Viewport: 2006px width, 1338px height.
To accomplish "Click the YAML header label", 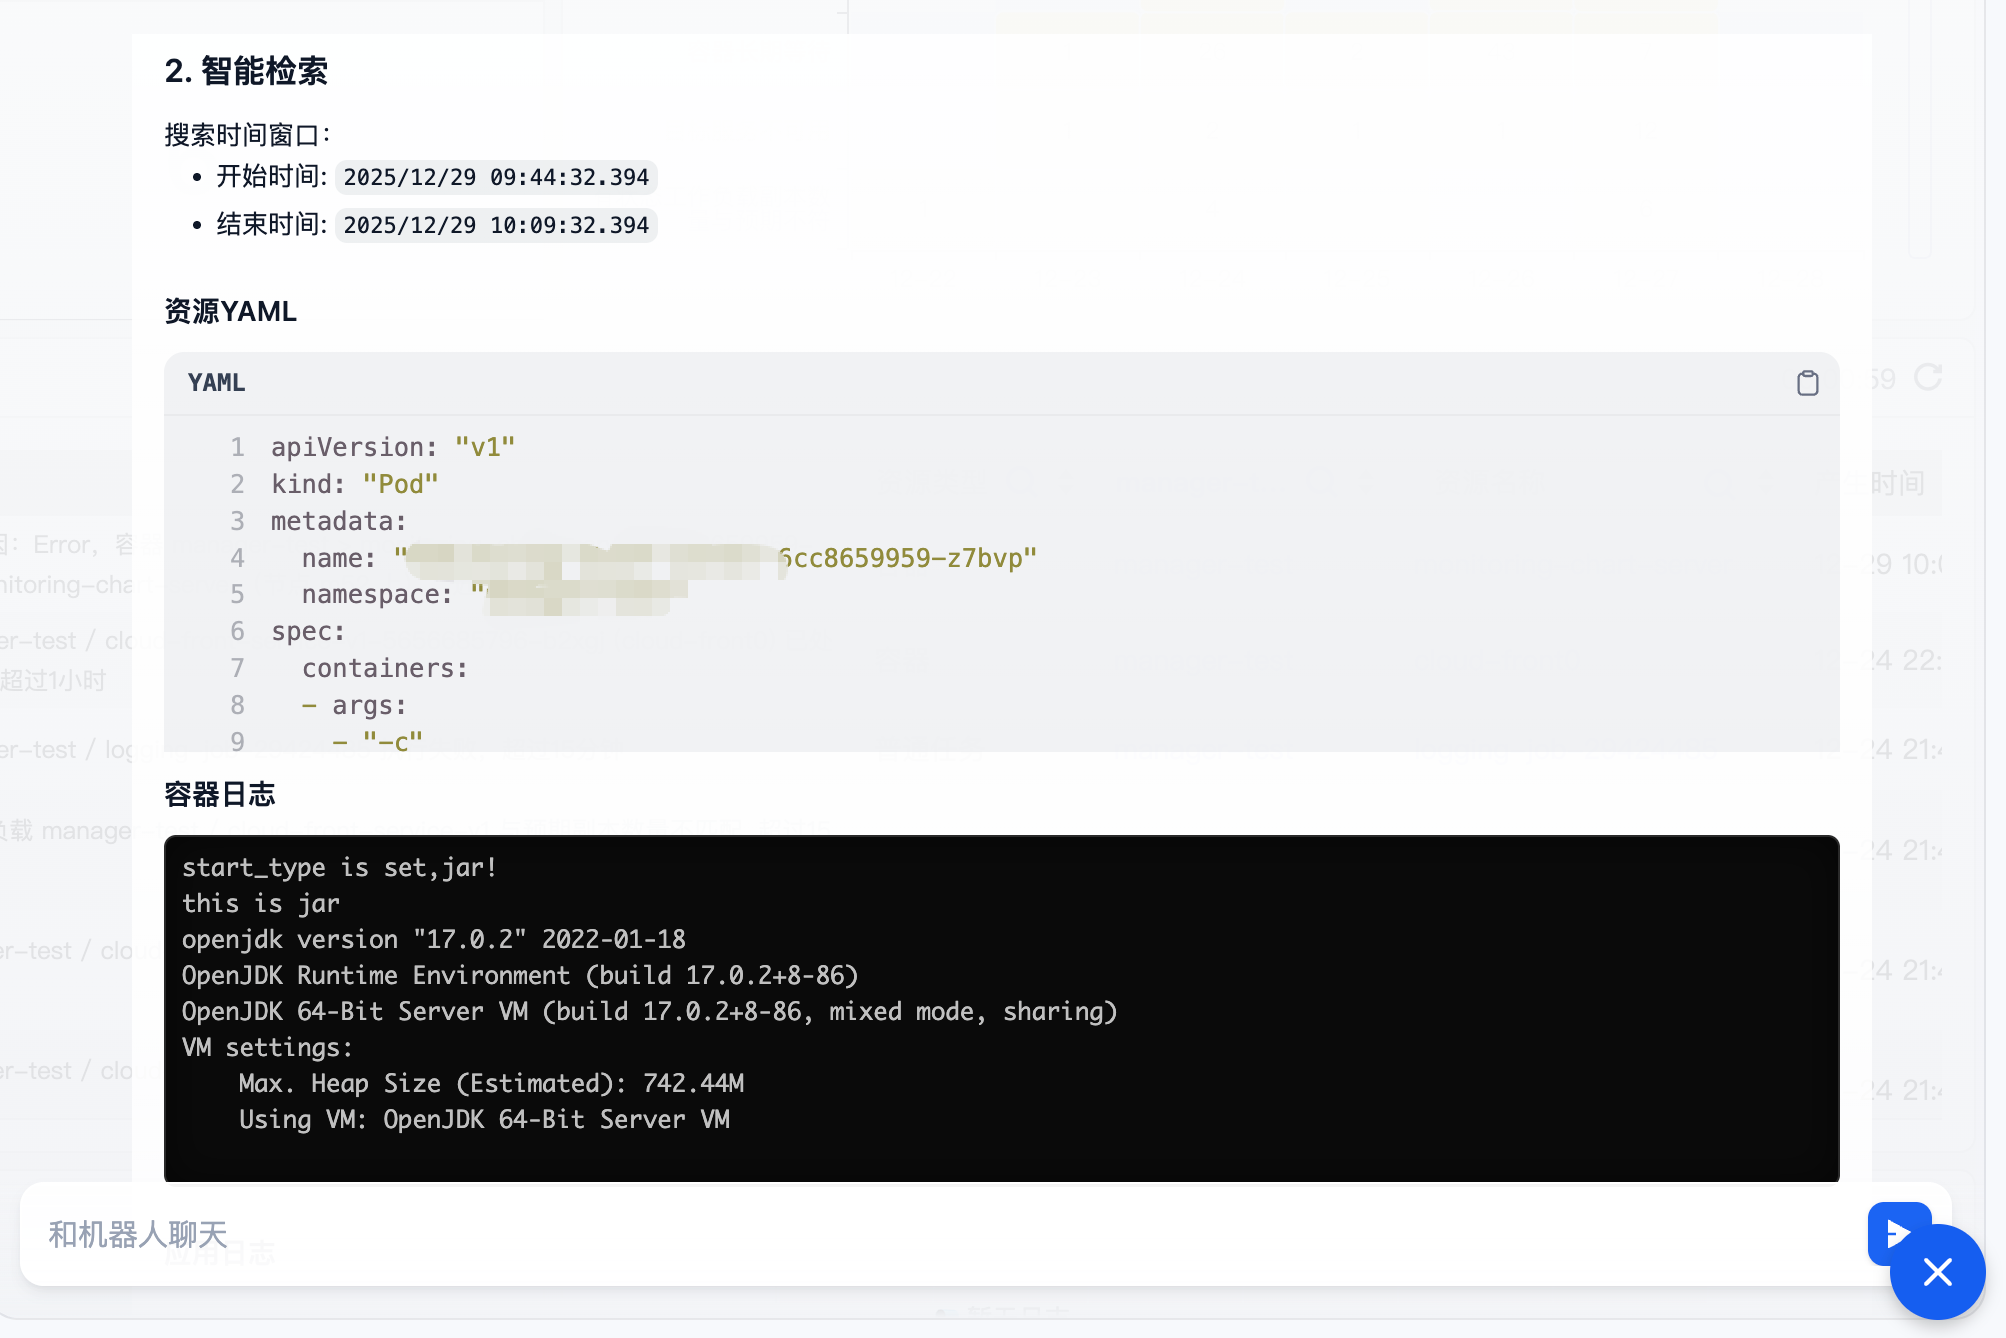I will [216, 383].
